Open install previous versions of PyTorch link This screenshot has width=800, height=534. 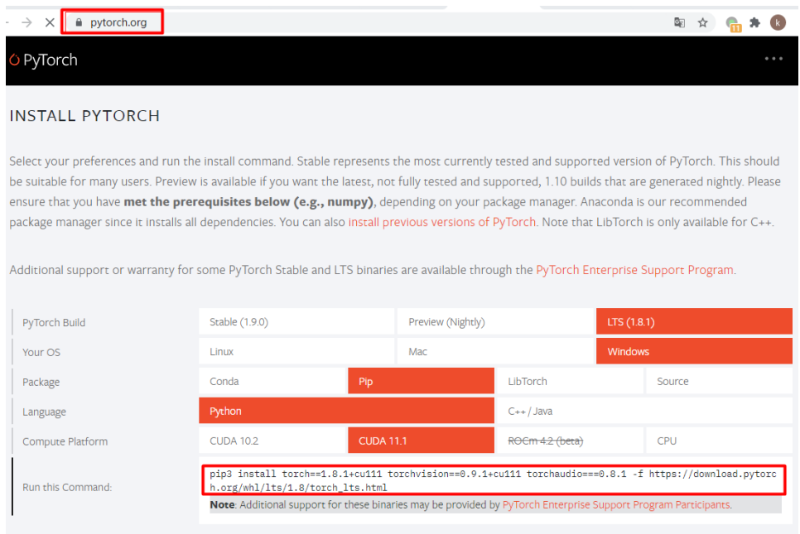[442, 222]
